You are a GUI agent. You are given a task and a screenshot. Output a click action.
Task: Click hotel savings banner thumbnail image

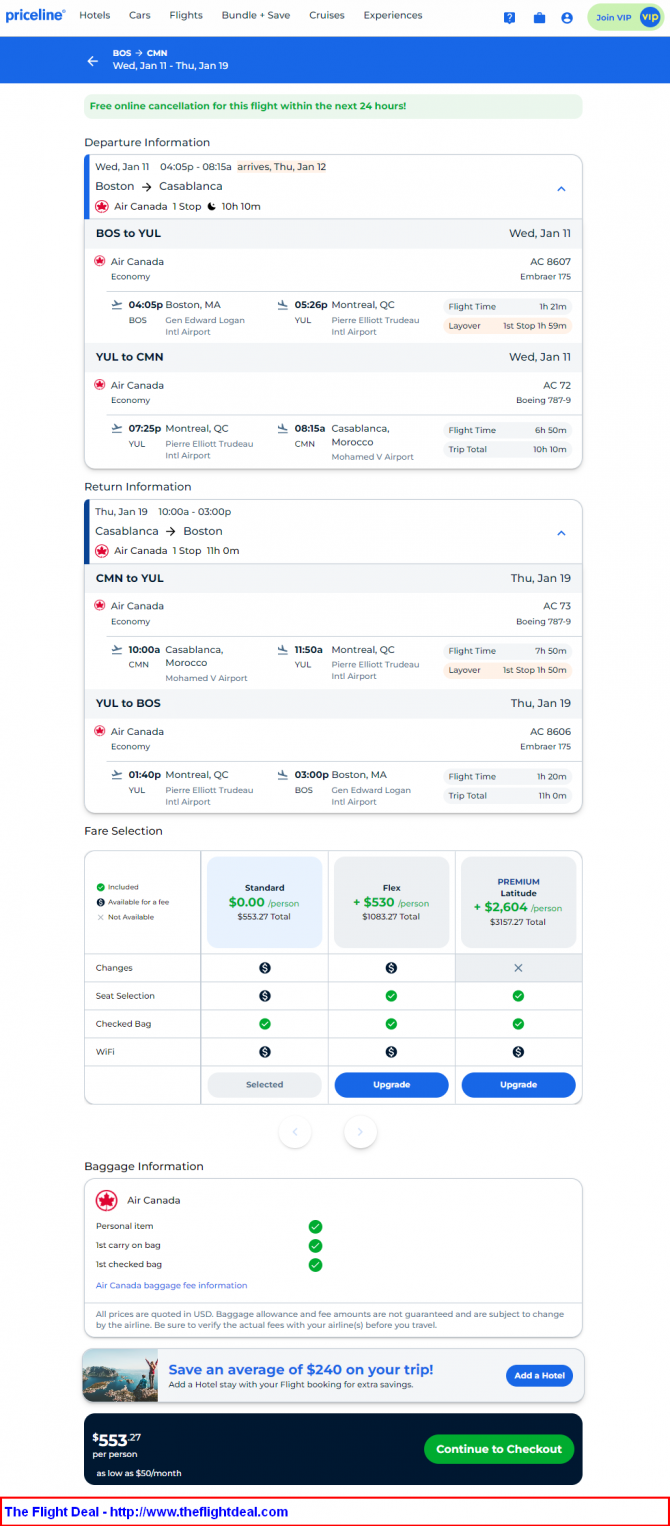[120, 1375]
